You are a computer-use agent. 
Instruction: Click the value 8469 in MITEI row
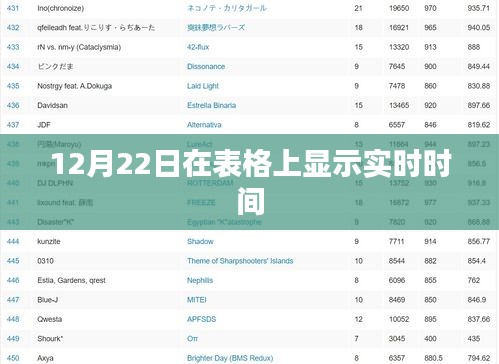[397, 300]
